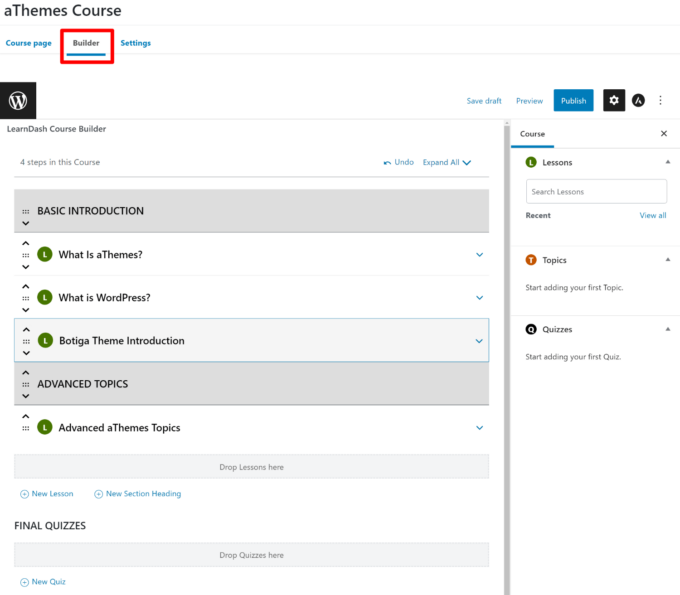Move Basic Introduction section down

coord(26,223)
